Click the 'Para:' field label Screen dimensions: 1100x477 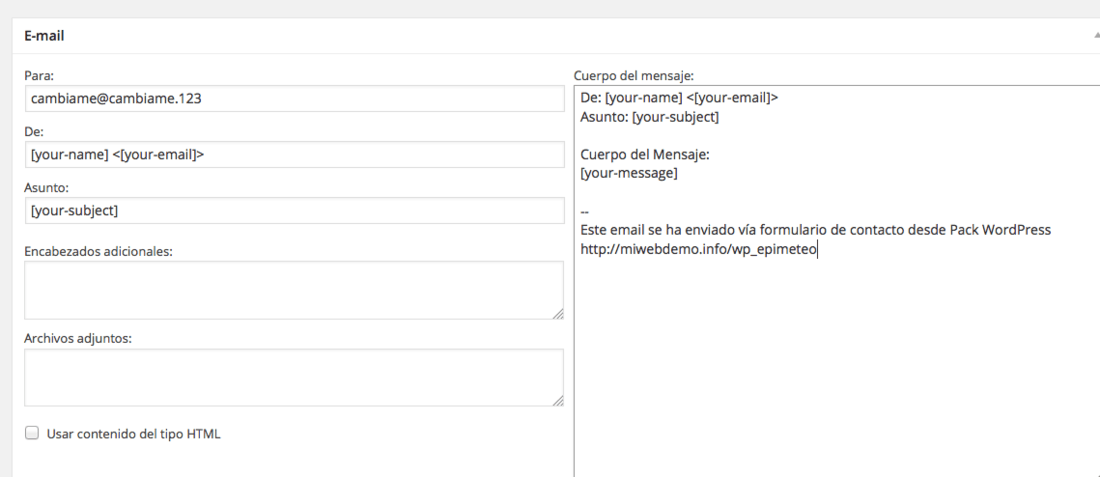click(x=39, y=74)
